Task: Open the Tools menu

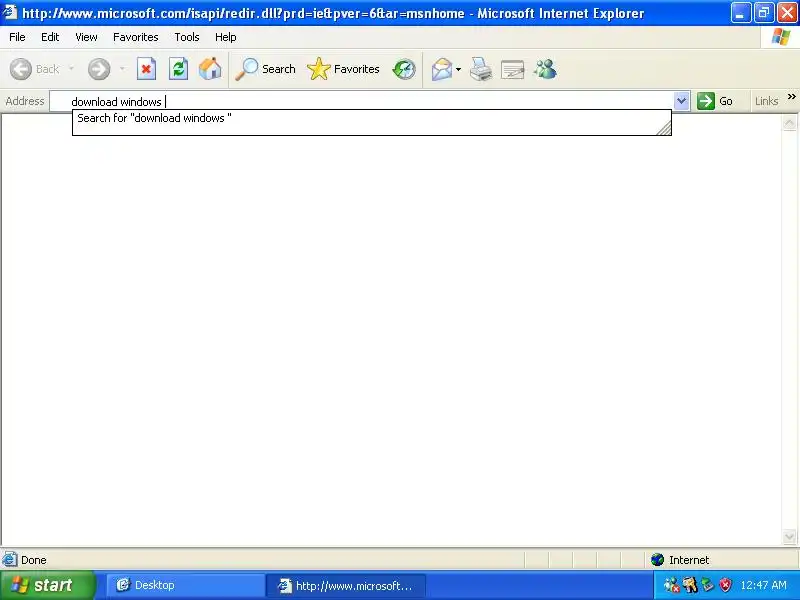Action: click(187, 37)
